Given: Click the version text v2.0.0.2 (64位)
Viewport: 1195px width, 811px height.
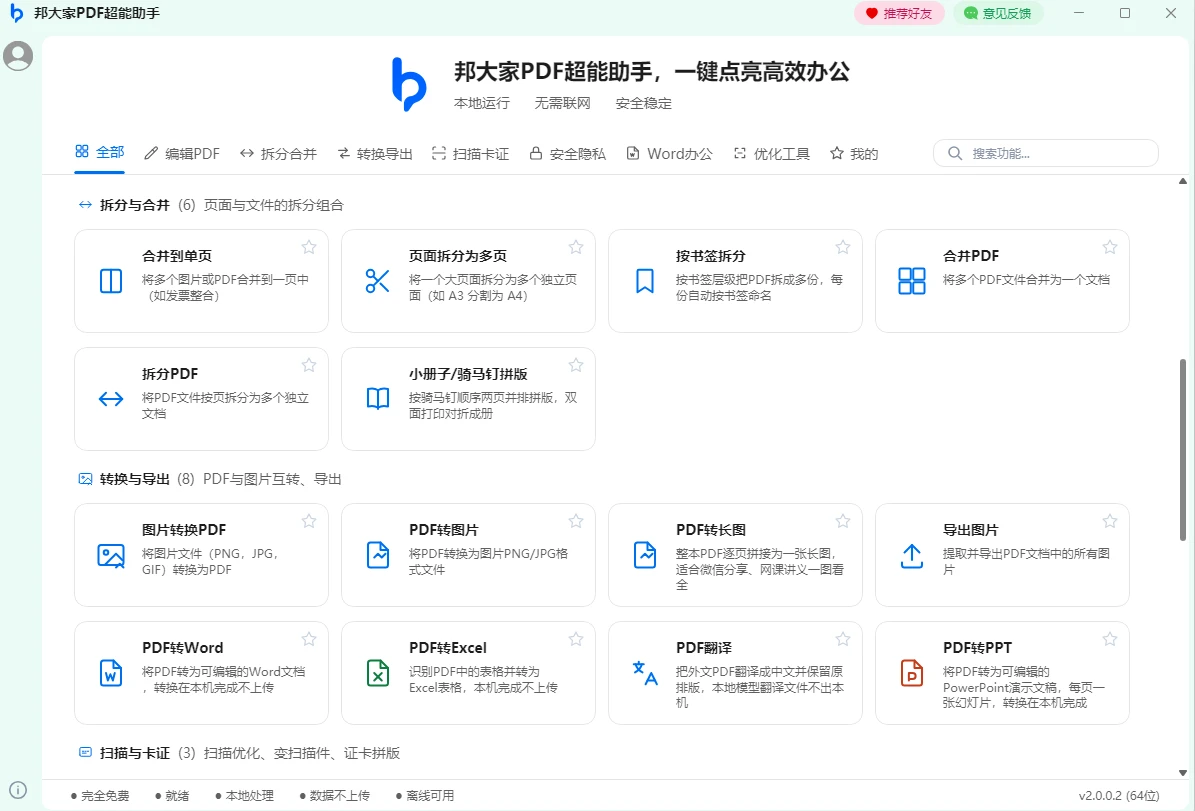Looking at the screenshot, I should coord(1119,796).
